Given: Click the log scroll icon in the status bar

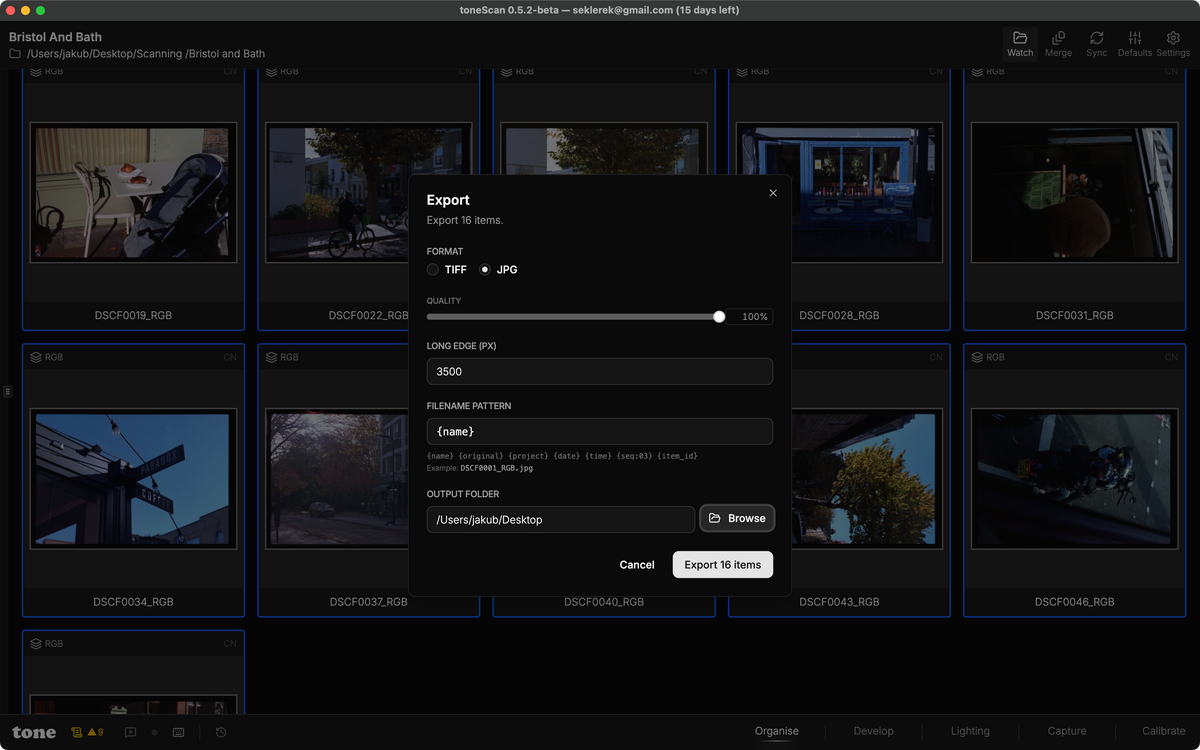Looking at the screenshot, I should 76,732.
